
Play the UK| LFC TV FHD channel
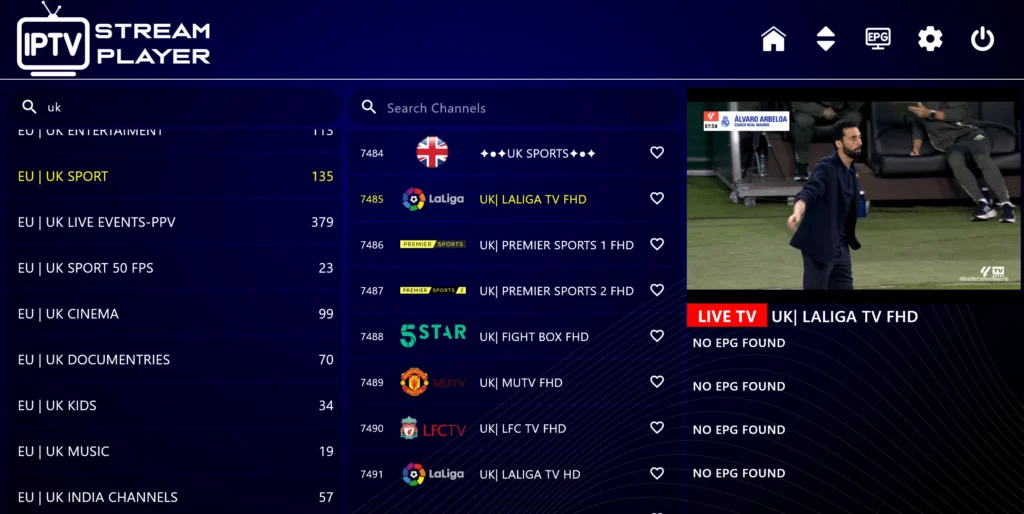coord(513,428)
